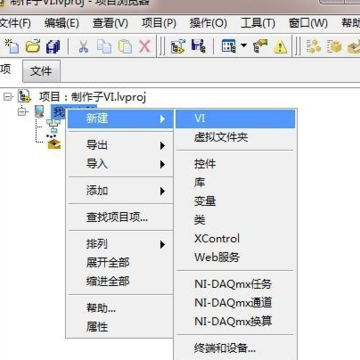This screenshot has height=360, width=360.
Task: Switch to the 文件 tab
Action: point(41,71)
